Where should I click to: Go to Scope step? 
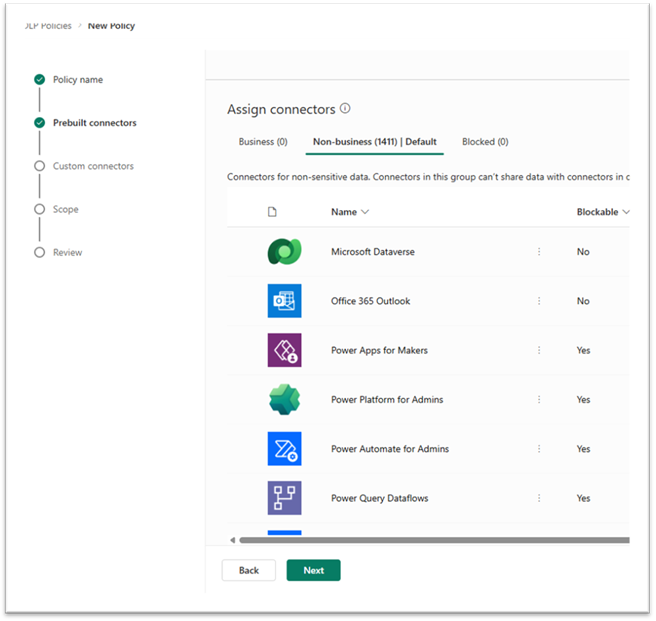click(66, 209)
